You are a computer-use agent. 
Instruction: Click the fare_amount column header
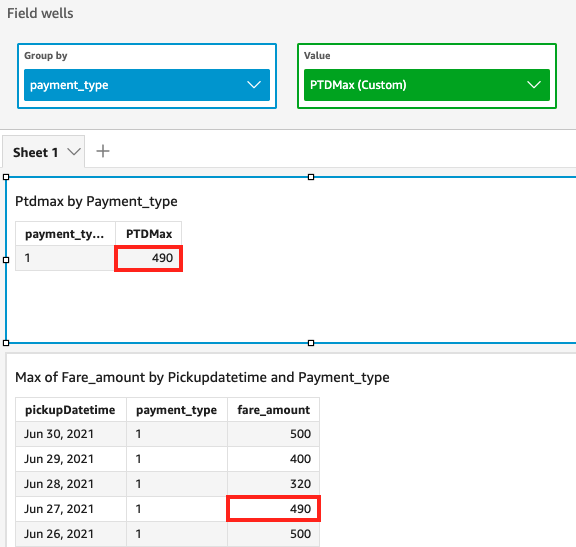(273, 410)
